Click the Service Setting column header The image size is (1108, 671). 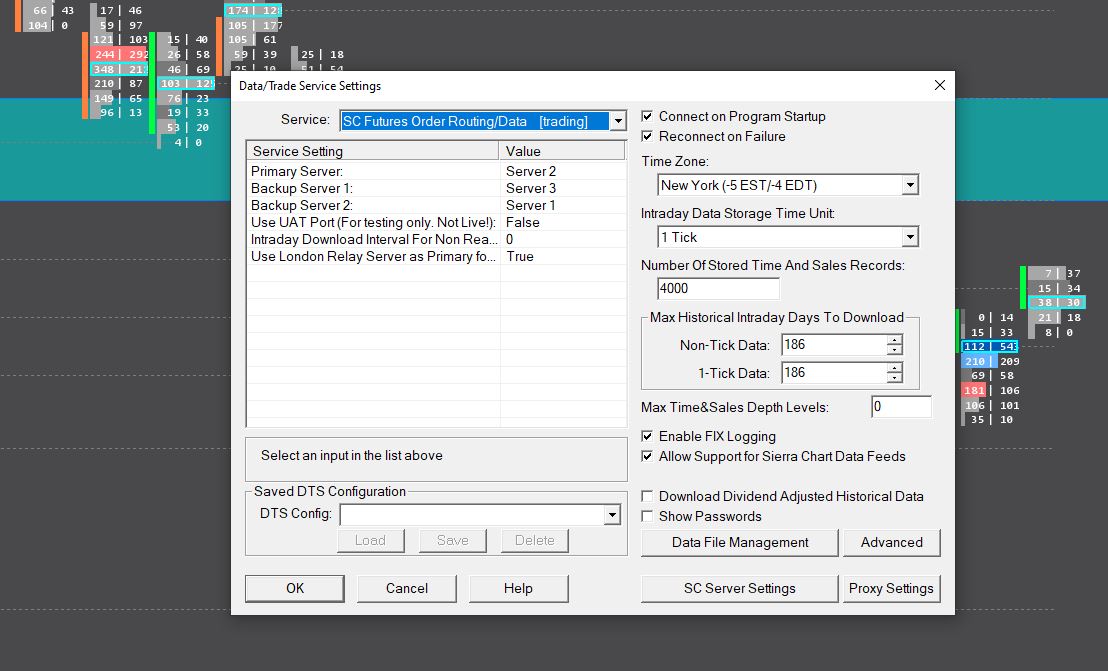(373, 151)
